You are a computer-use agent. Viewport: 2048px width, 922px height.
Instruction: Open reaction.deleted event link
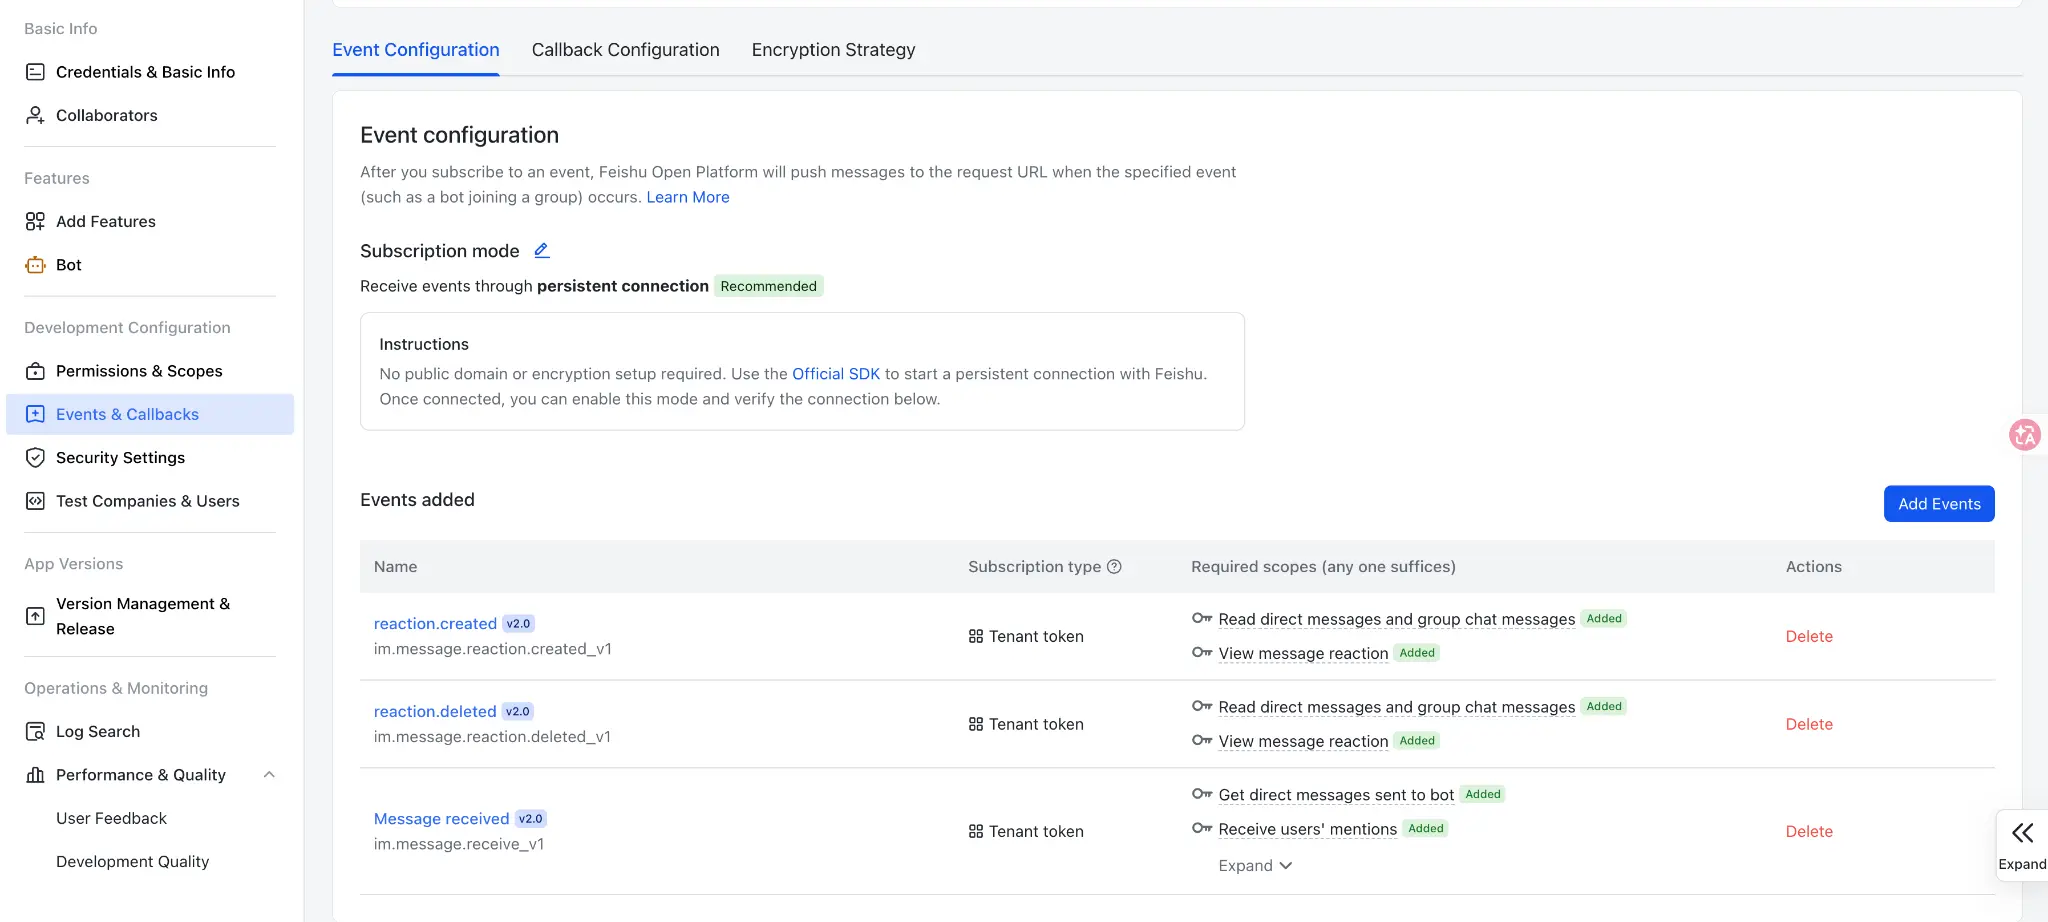tap(435, 711)
